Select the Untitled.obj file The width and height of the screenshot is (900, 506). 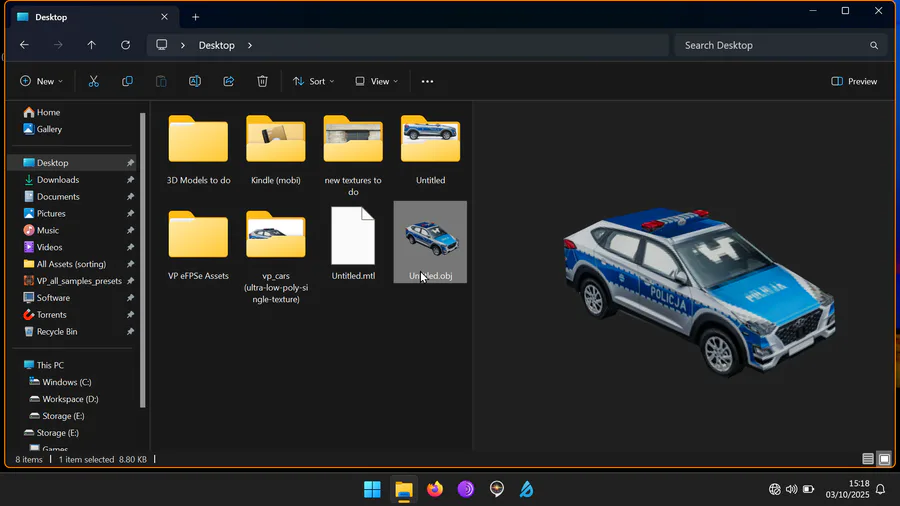[x=430, y=242]
